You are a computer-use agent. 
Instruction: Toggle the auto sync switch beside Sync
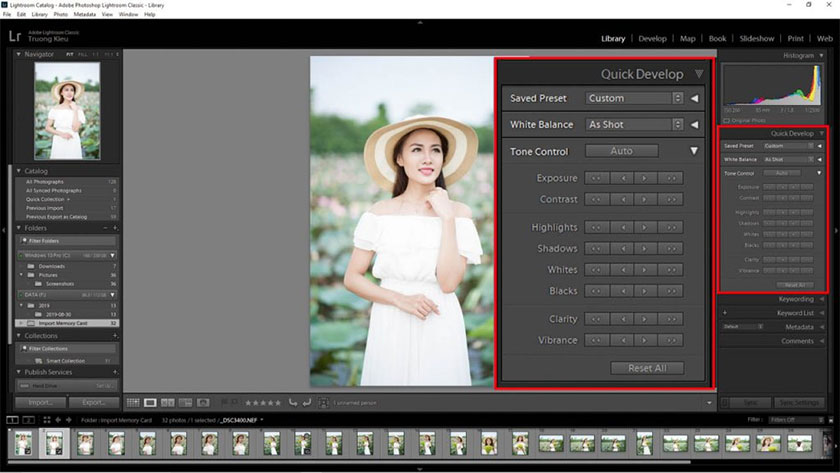(725, 402)
